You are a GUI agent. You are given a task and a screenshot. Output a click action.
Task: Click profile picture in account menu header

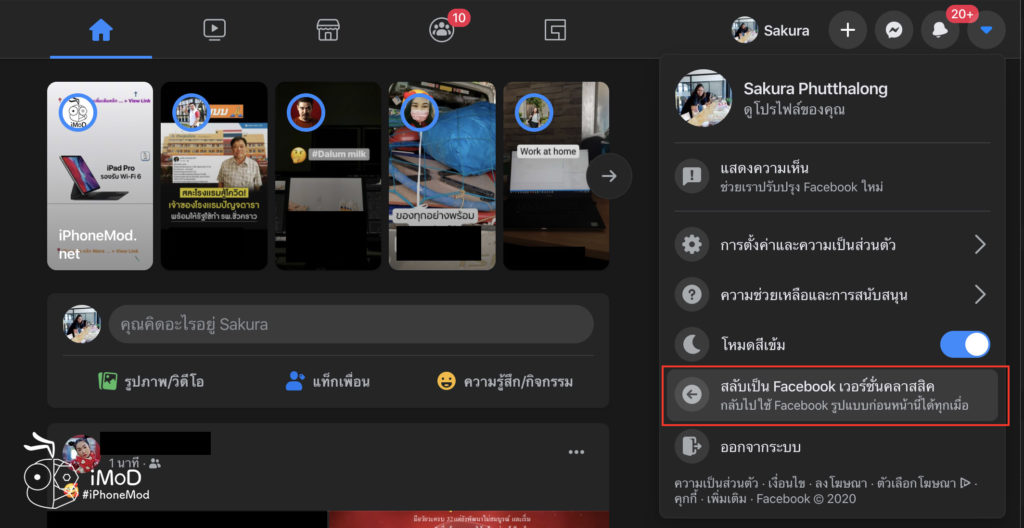coord(703,98)
